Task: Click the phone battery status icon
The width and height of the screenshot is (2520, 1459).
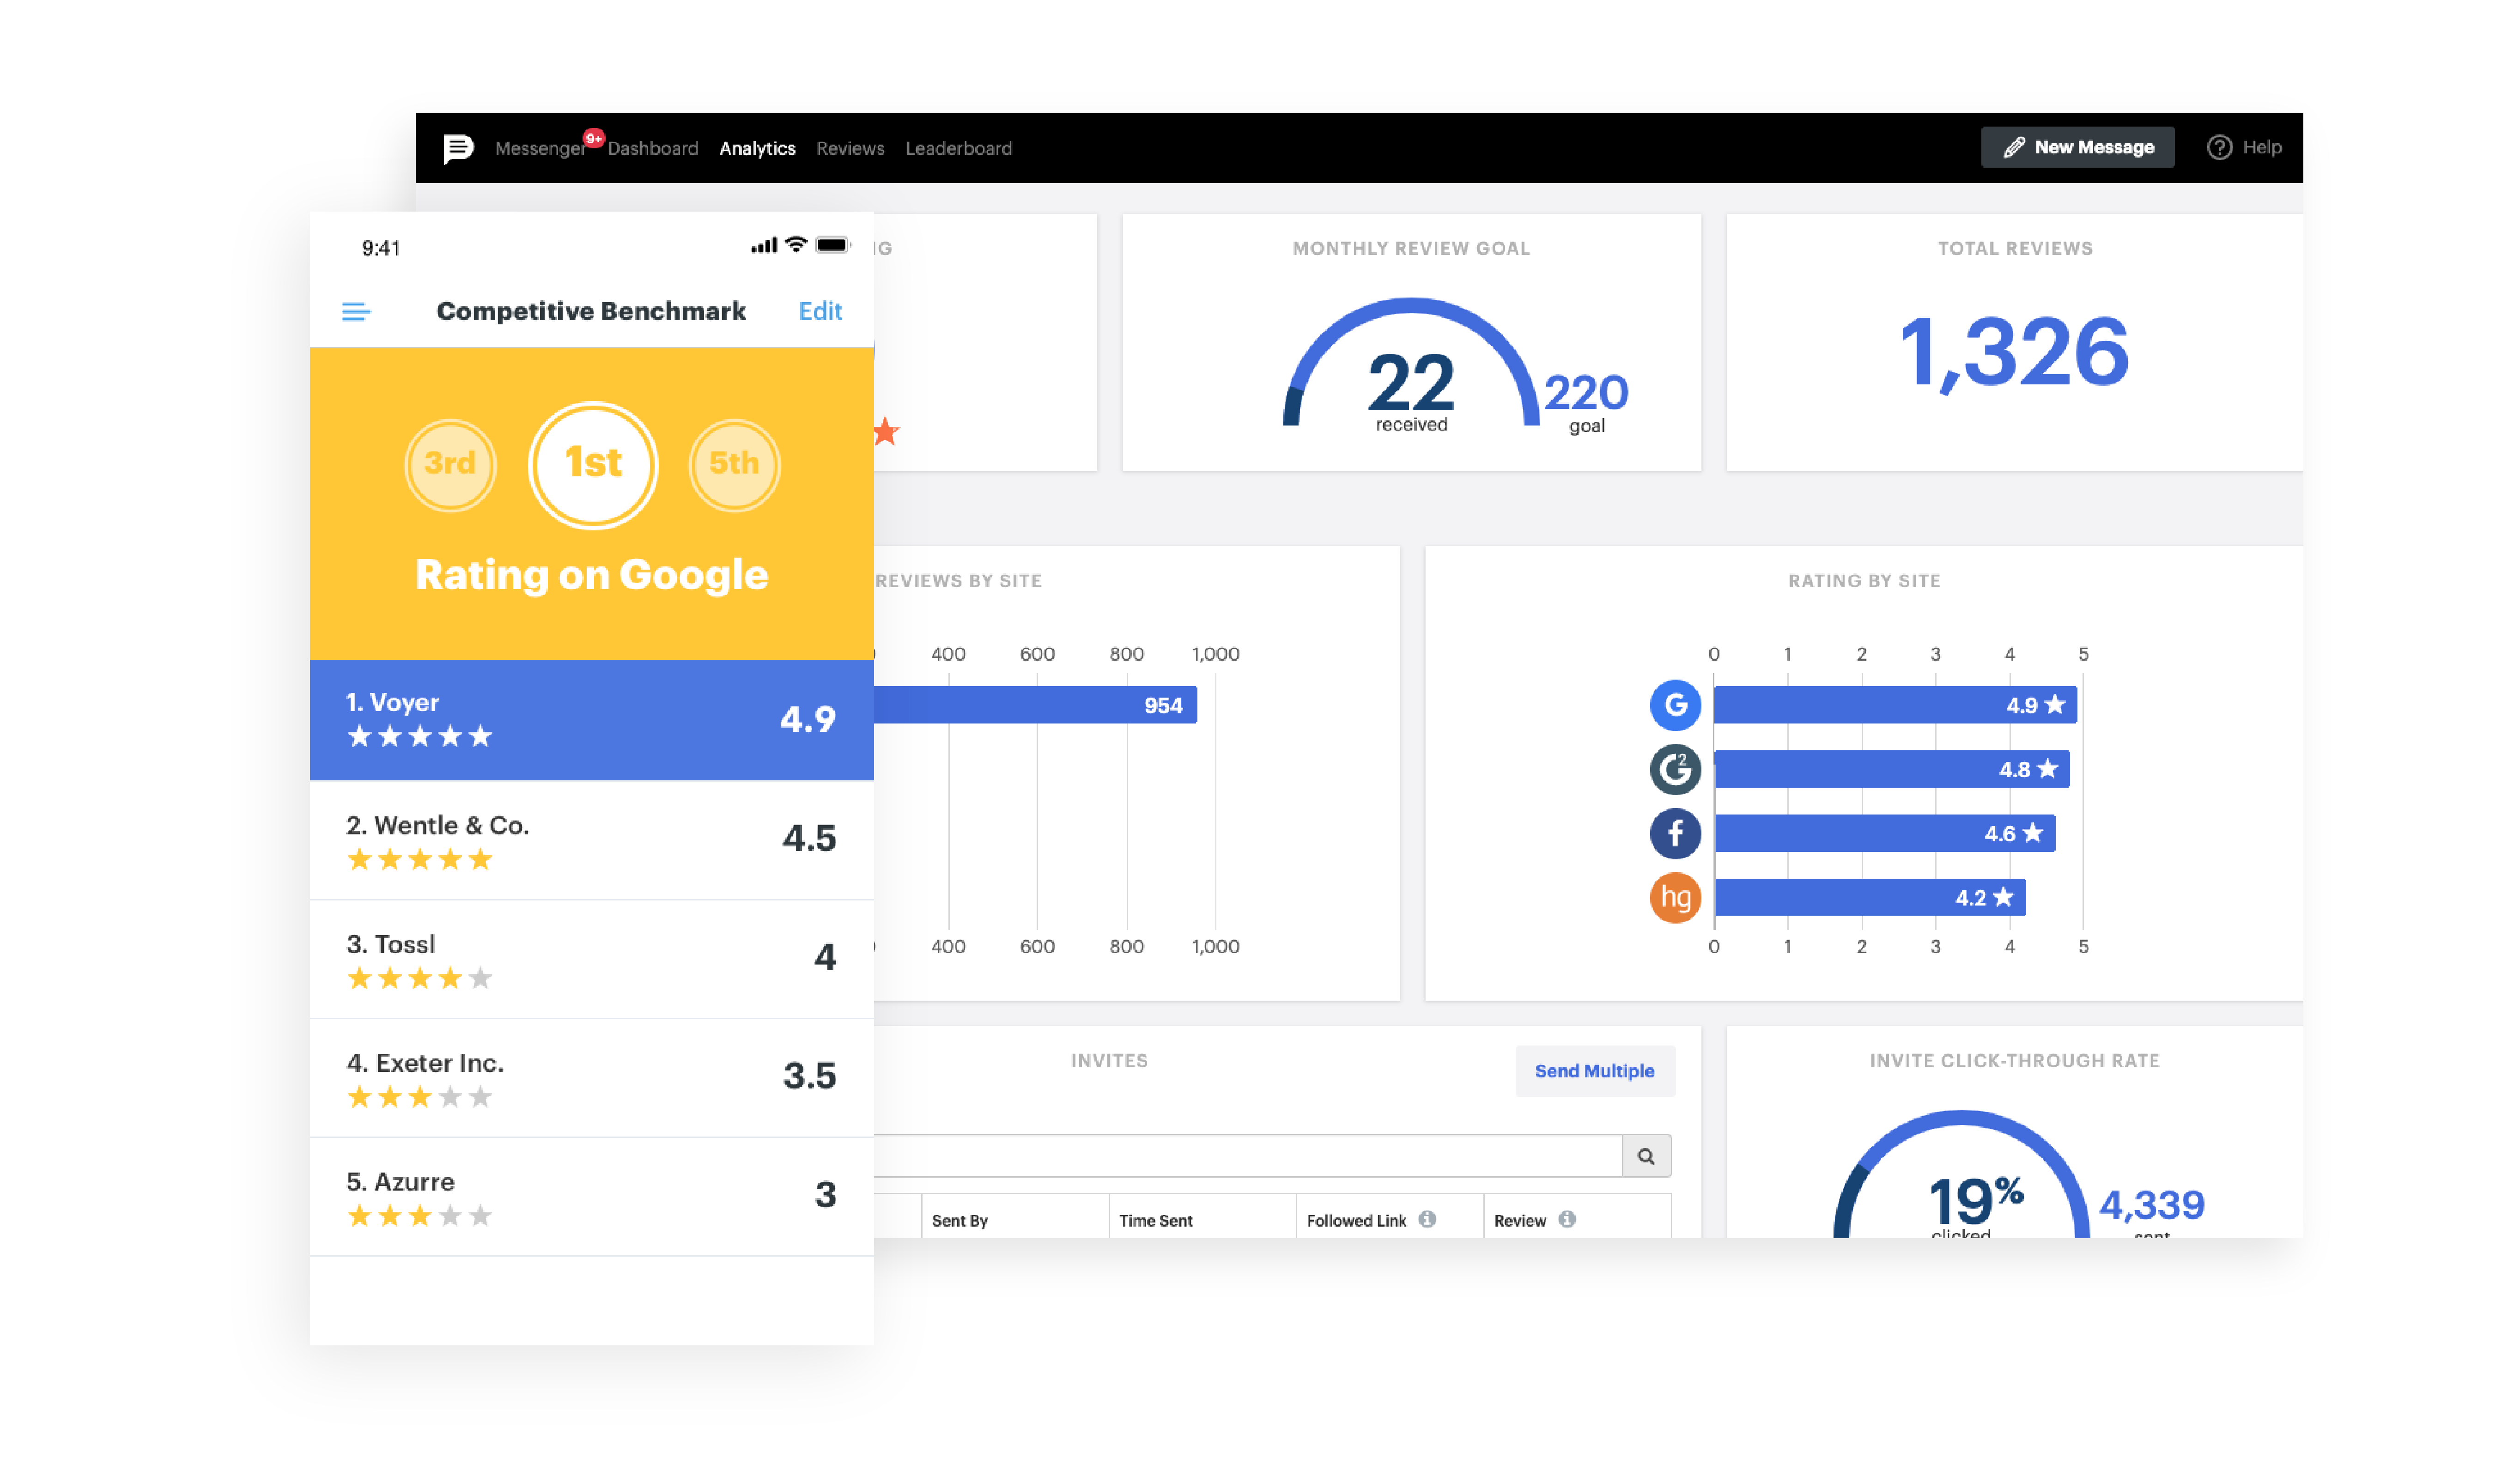Action: tap(832, 245)
